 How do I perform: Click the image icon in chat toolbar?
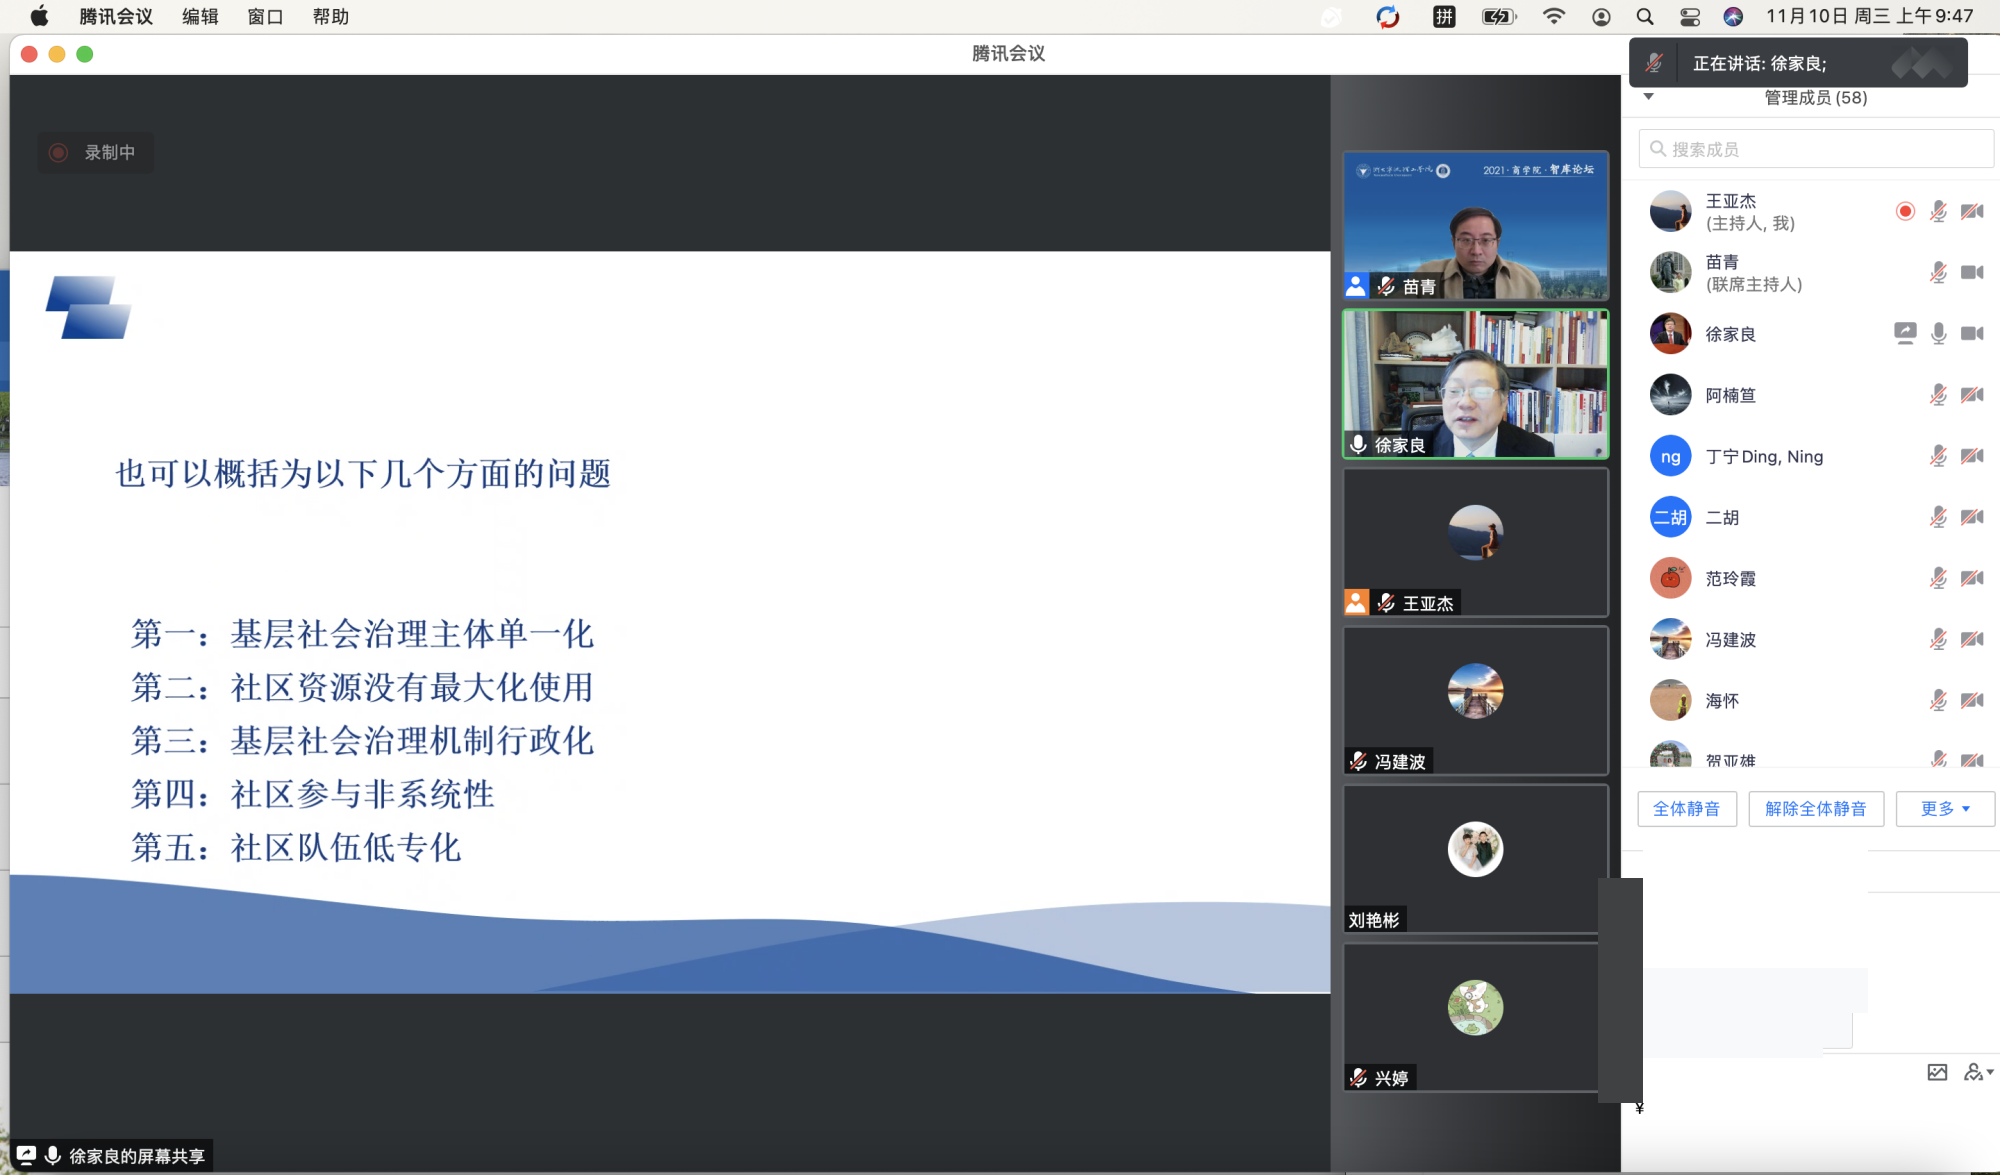point(1937,1072)
